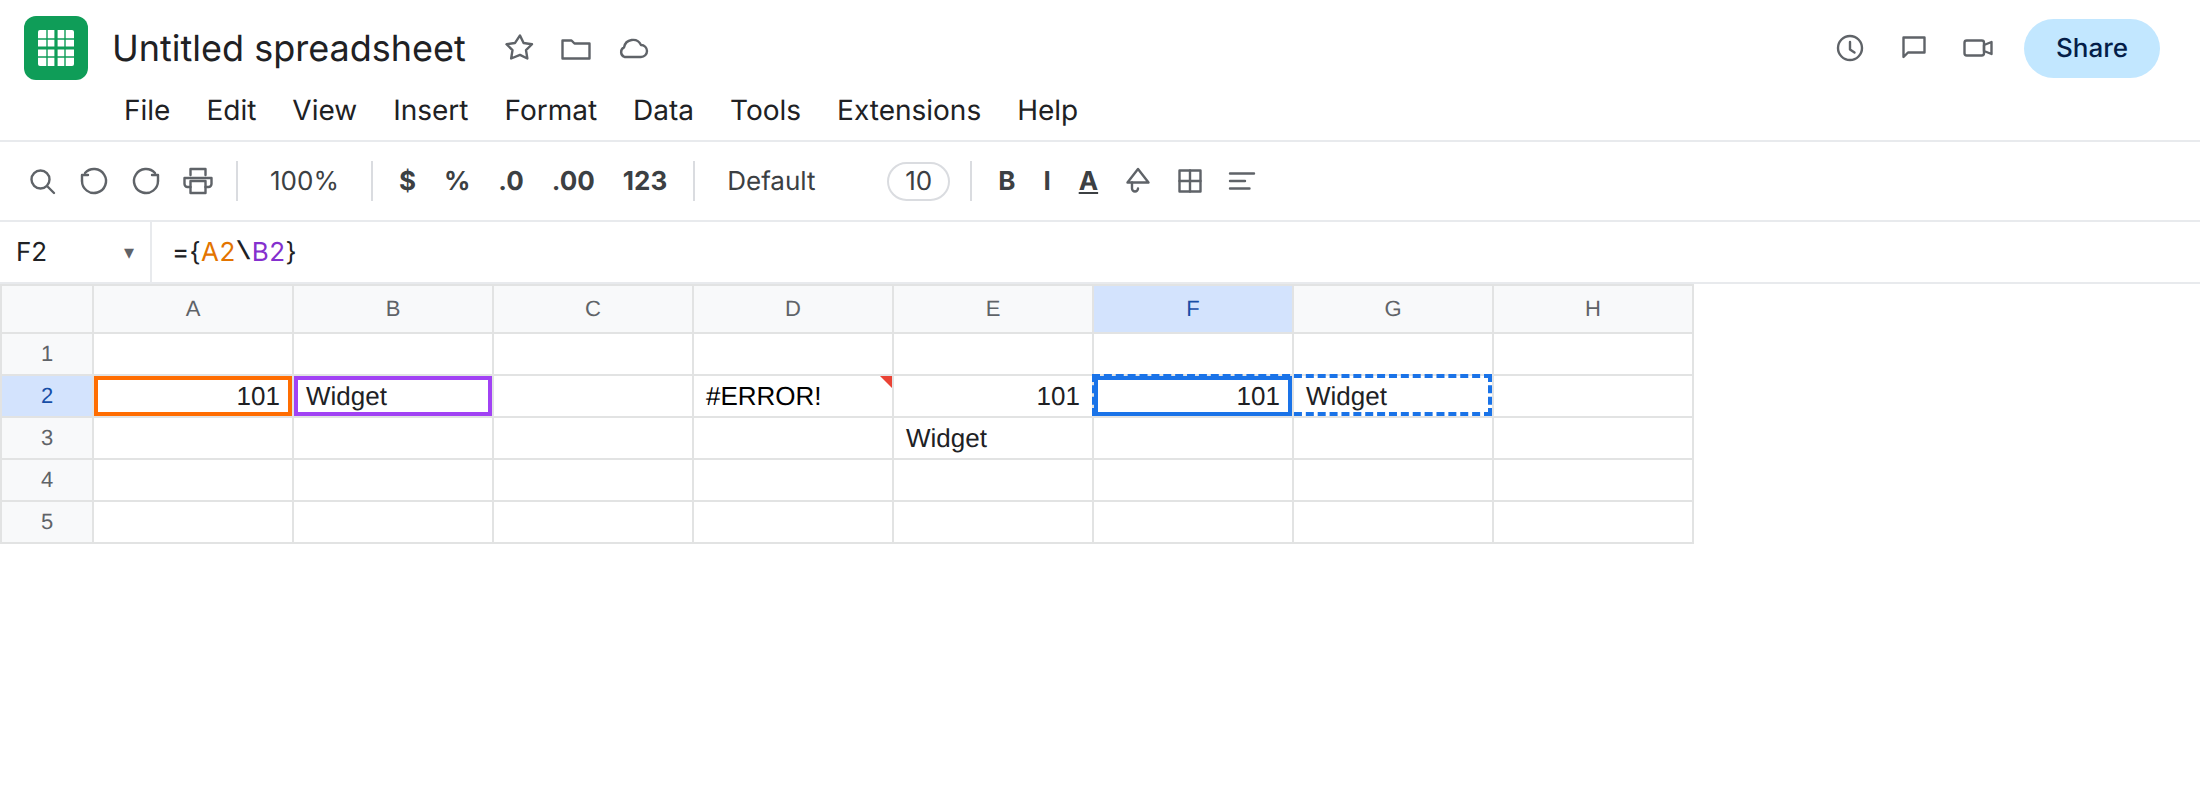Open the Extensions menu
Viewport: 2200px width, 800px height.
click(909, 110)
